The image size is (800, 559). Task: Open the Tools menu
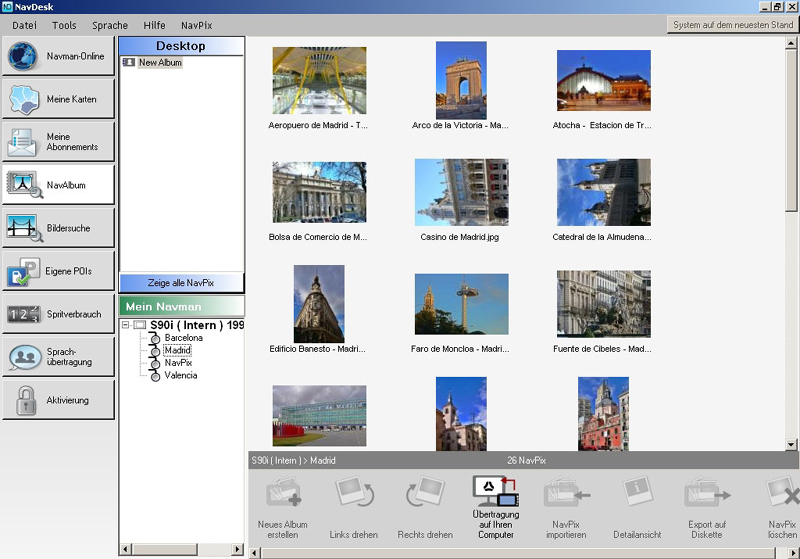(x=64, y=25)
